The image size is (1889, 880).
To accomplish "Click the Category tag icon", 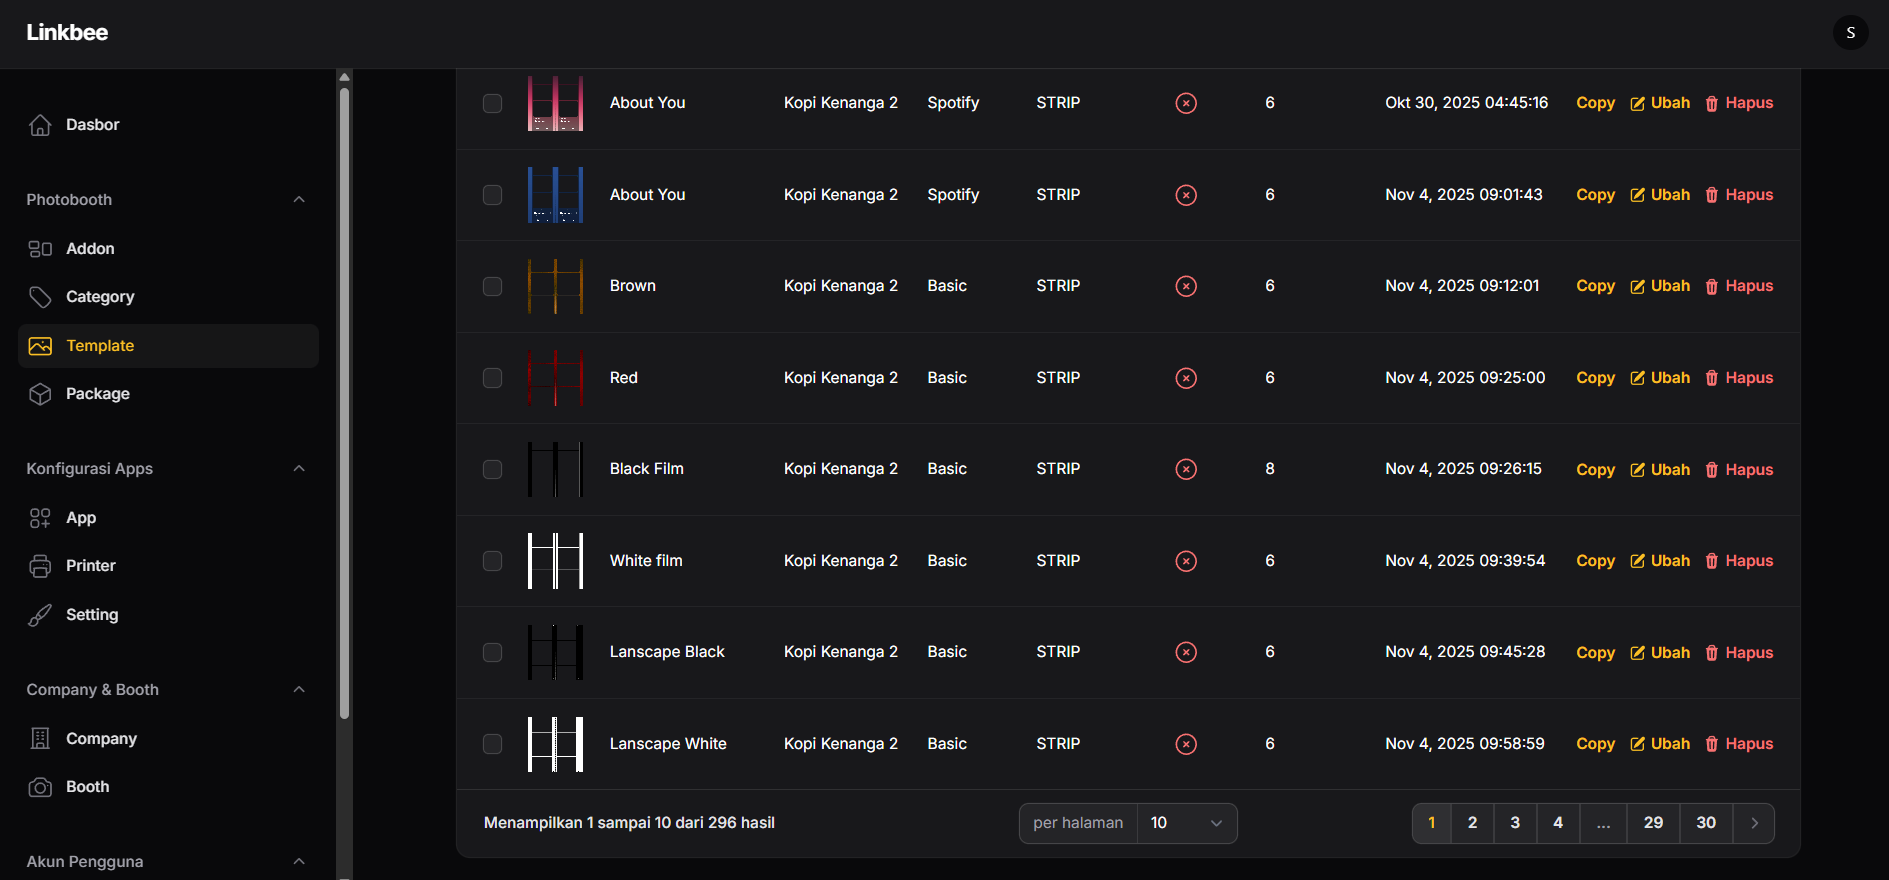I will 40,297.
